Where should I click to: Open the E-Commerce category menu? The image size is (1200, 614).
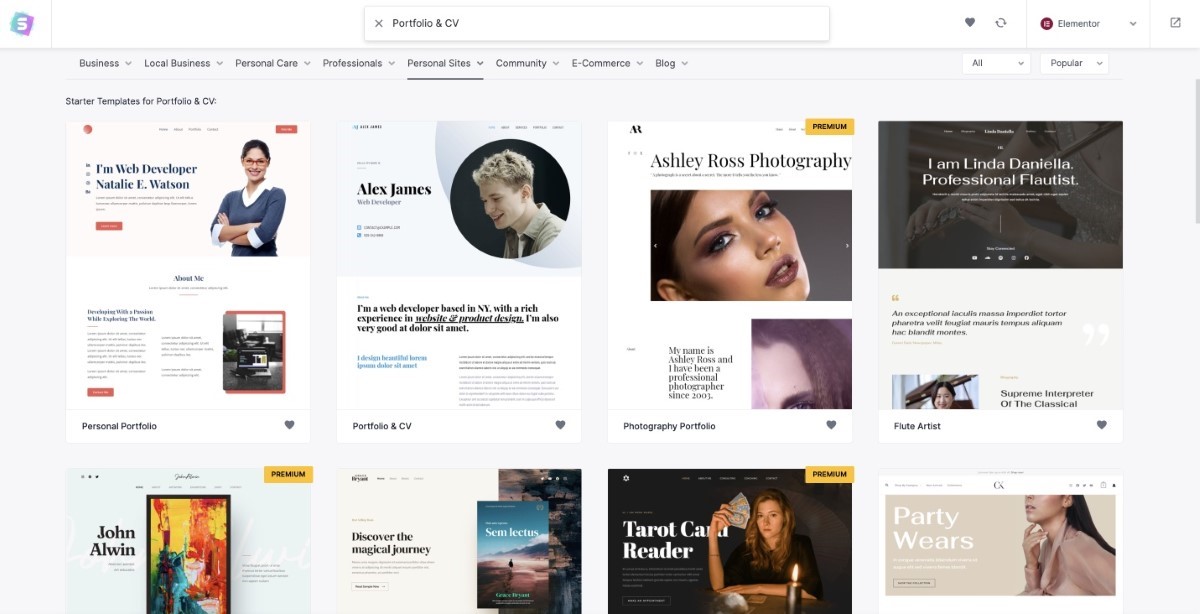[x=608, y=63]
